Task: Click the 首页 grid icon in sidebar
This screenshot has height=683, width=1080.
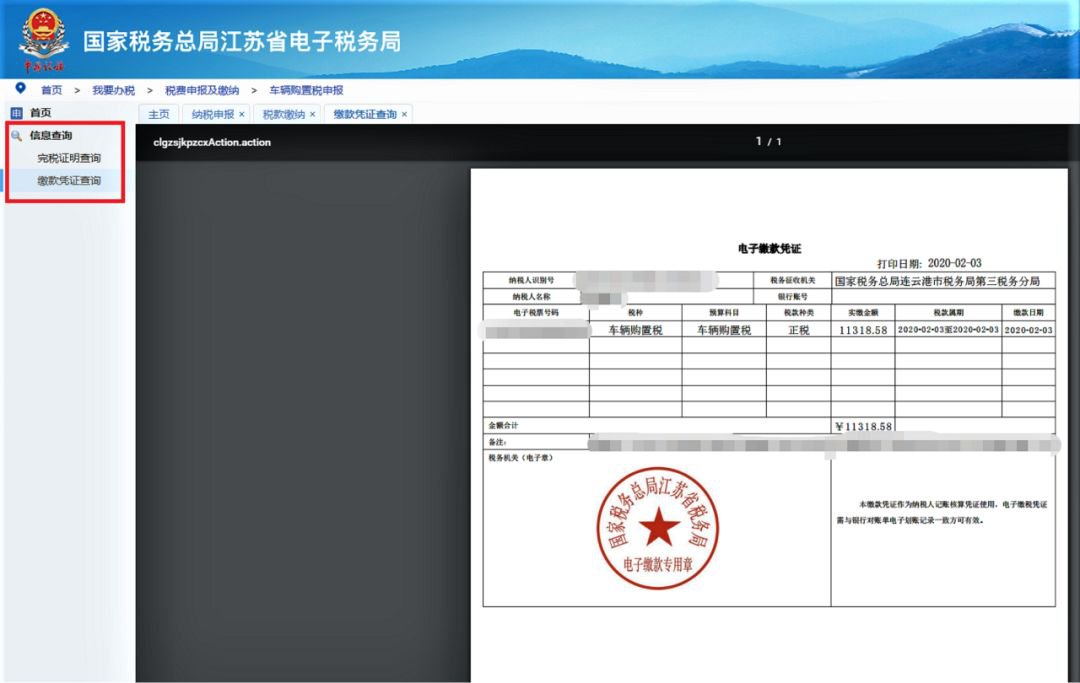Action: 16,113
